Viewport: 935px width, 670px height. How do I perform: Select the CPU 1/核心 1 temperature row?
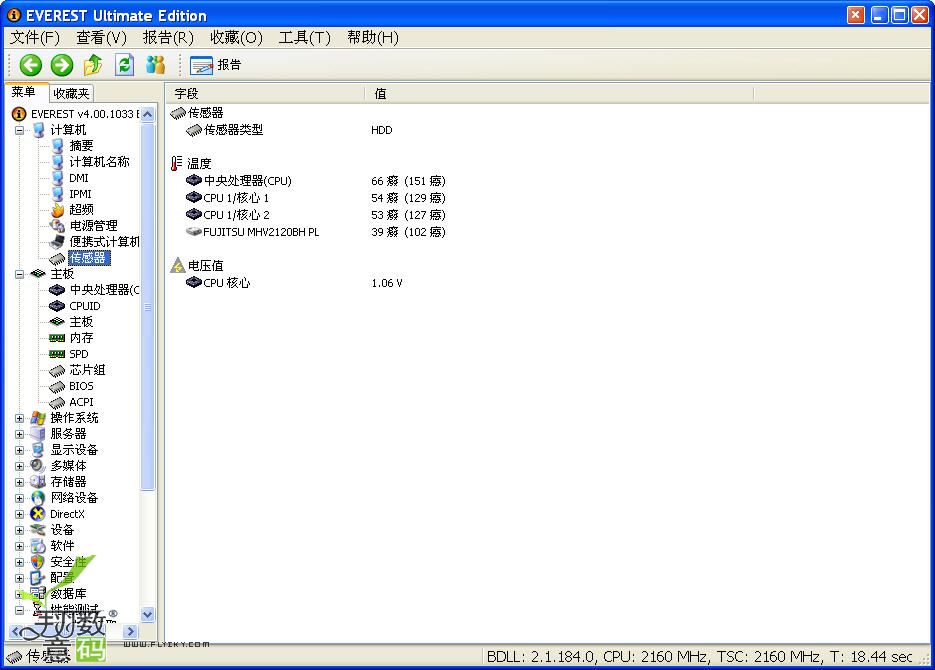316,198
